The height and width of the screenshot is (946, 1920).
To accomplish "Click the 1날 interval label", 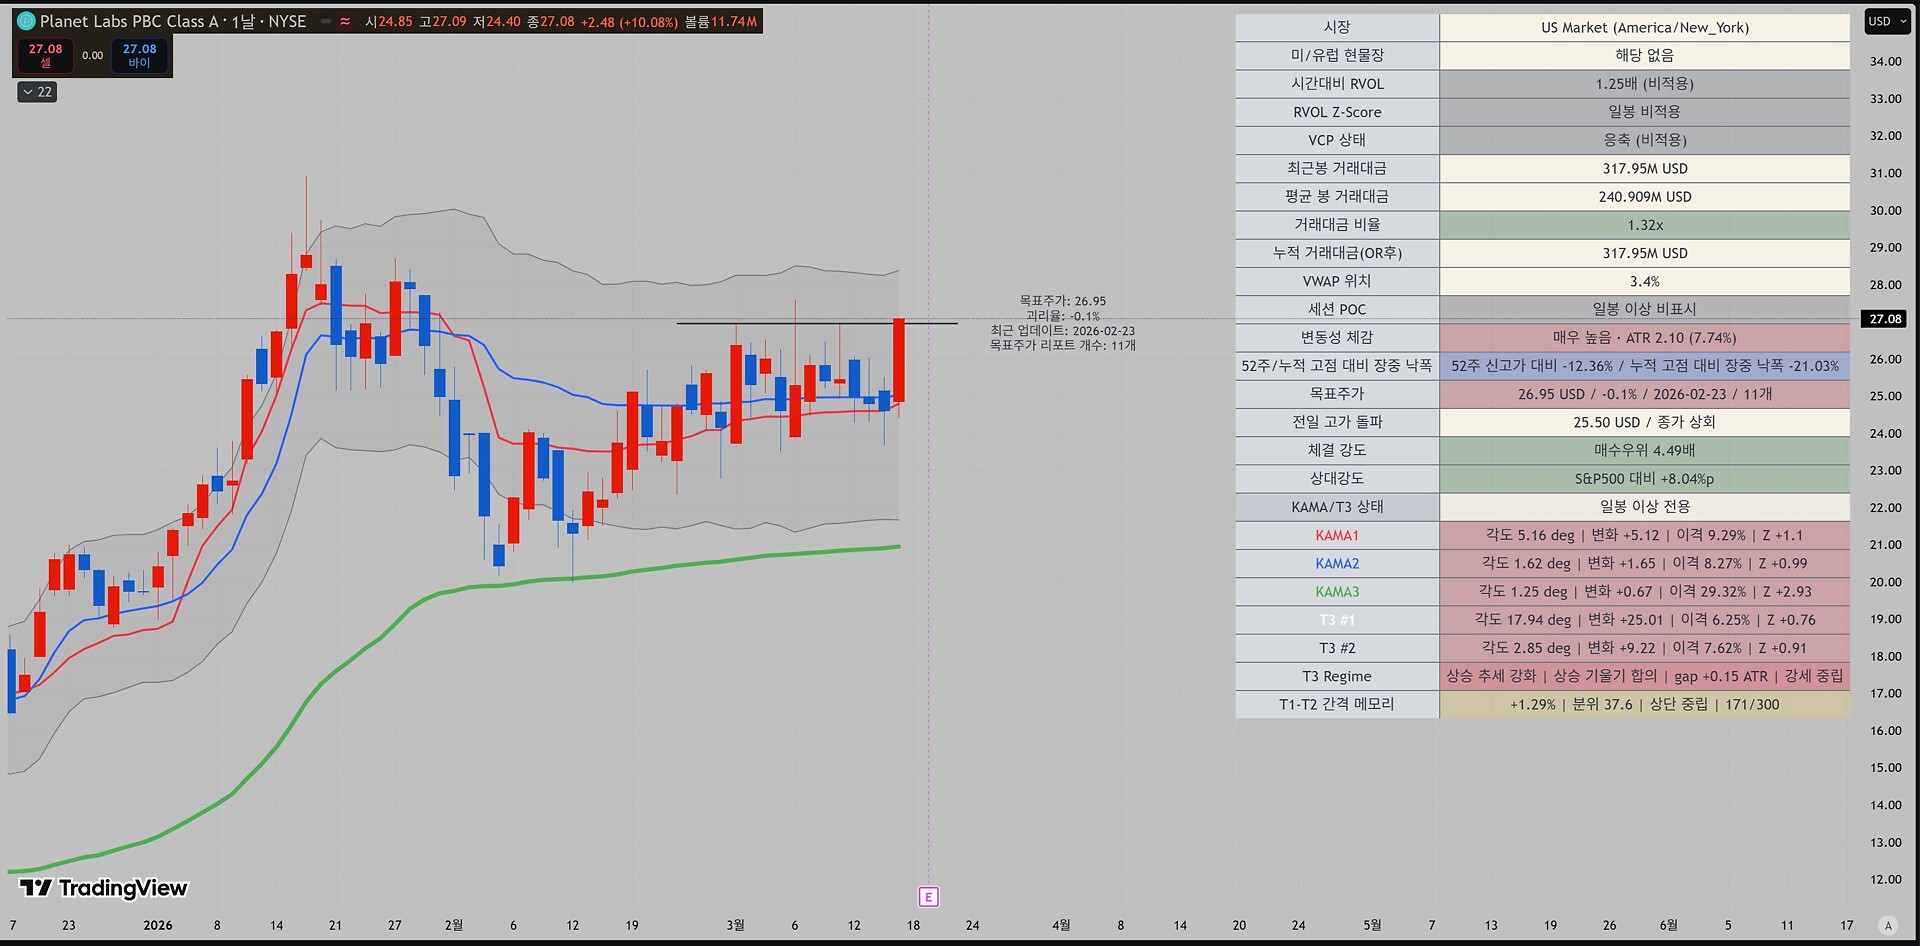I will (x=243, y=21).
